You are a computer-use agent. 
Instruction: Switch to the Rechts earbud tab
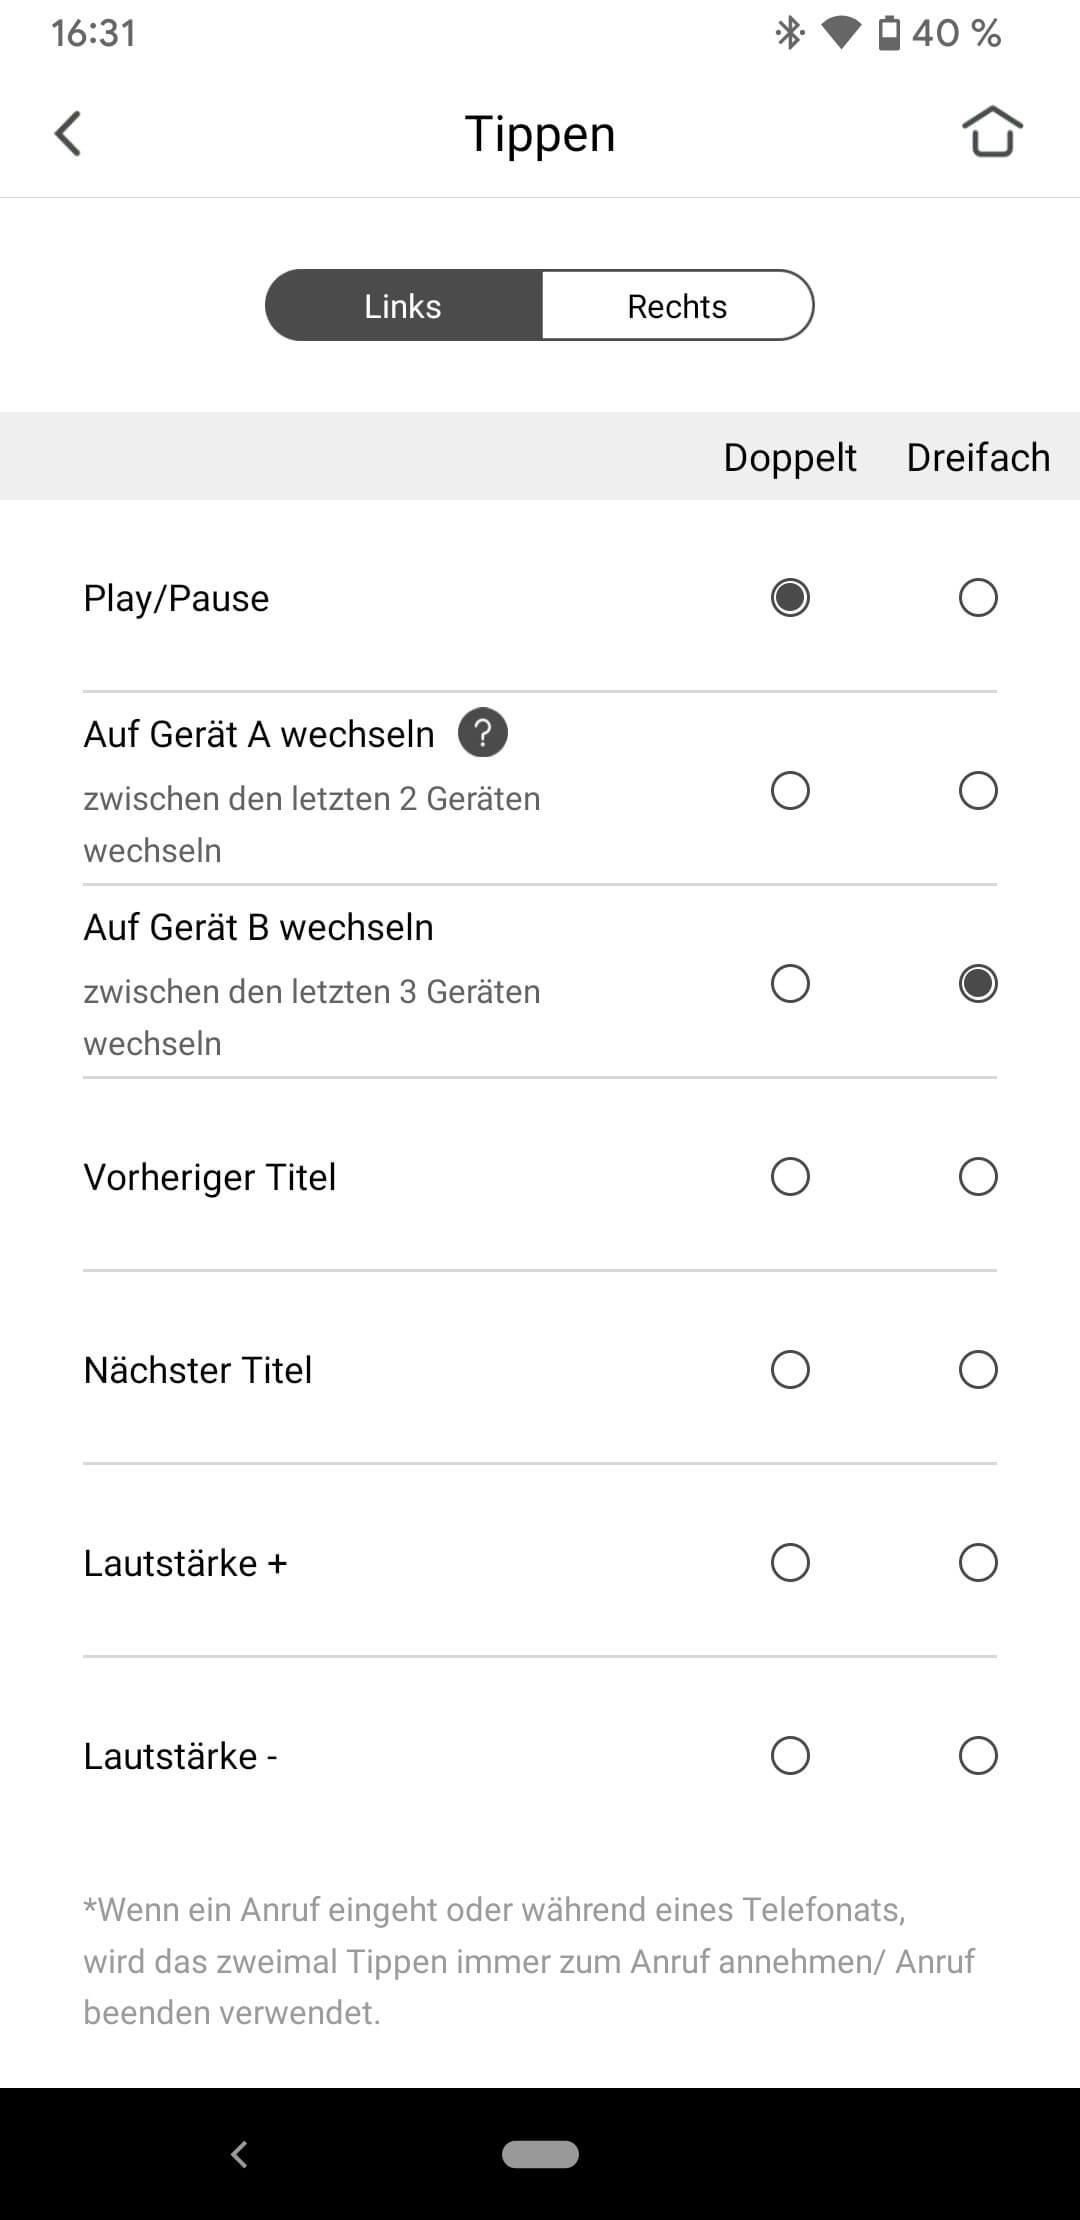pos(677,306)
